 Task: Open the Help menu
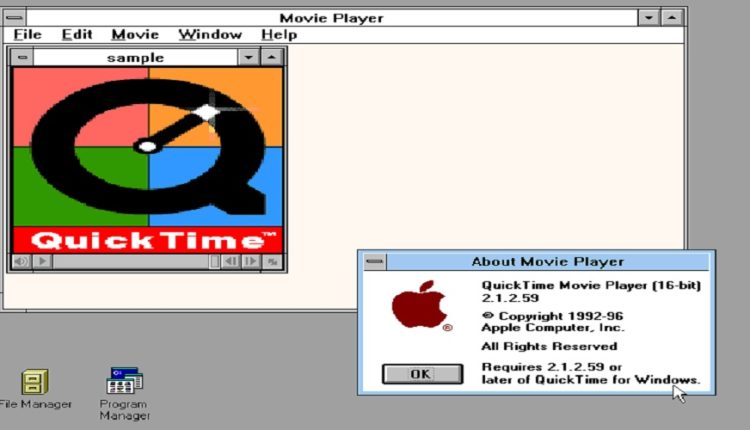pyautogui.click(x=279, y=34)
